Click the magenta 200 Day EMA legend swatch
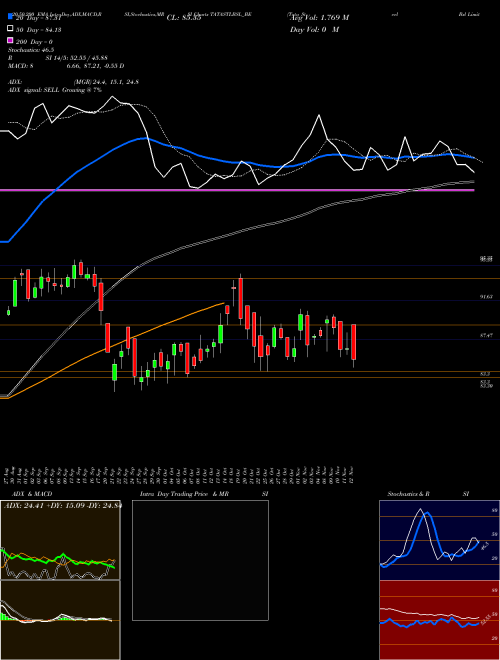The width and height of the screenshot is (500, 660). [10, 41]
